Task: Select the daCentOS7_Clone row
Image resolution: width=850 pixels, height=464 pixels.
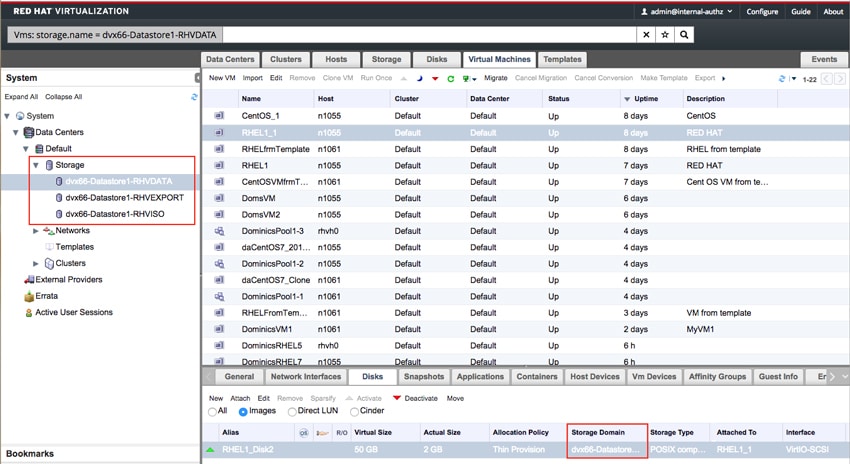Action: (x=525, y=280)
